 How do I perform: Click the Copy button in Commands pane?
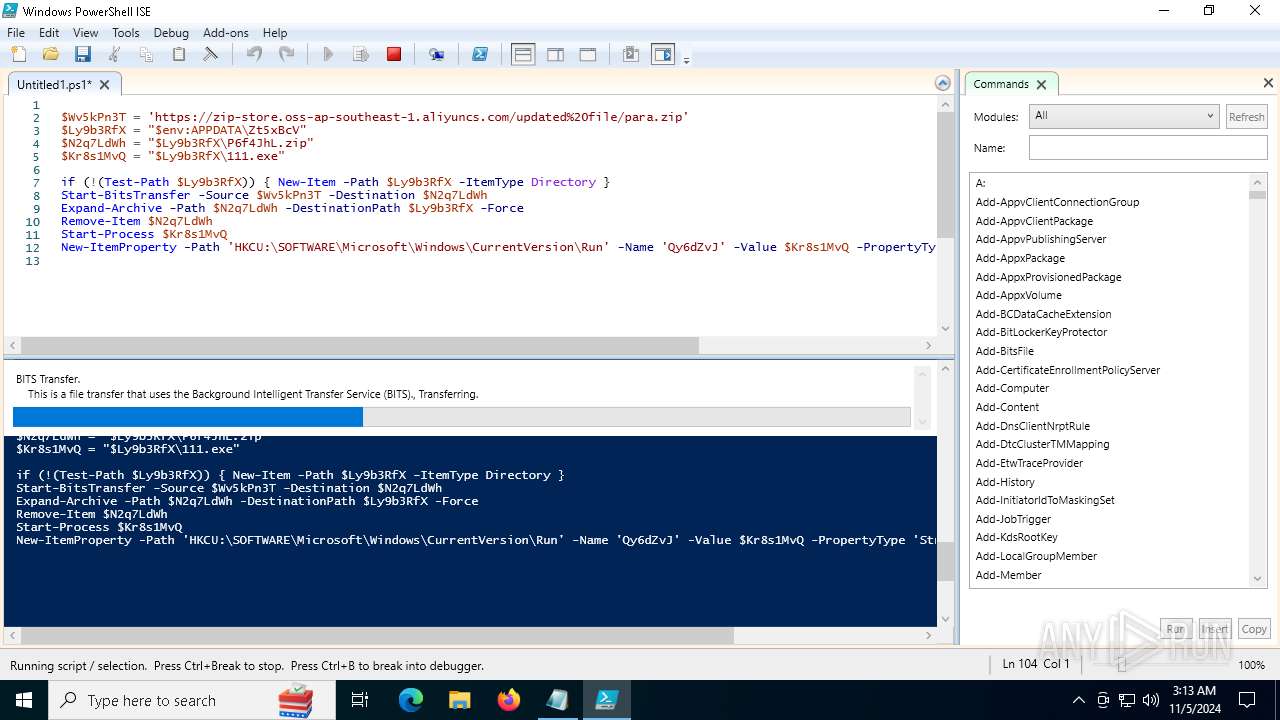[1254, 629]
